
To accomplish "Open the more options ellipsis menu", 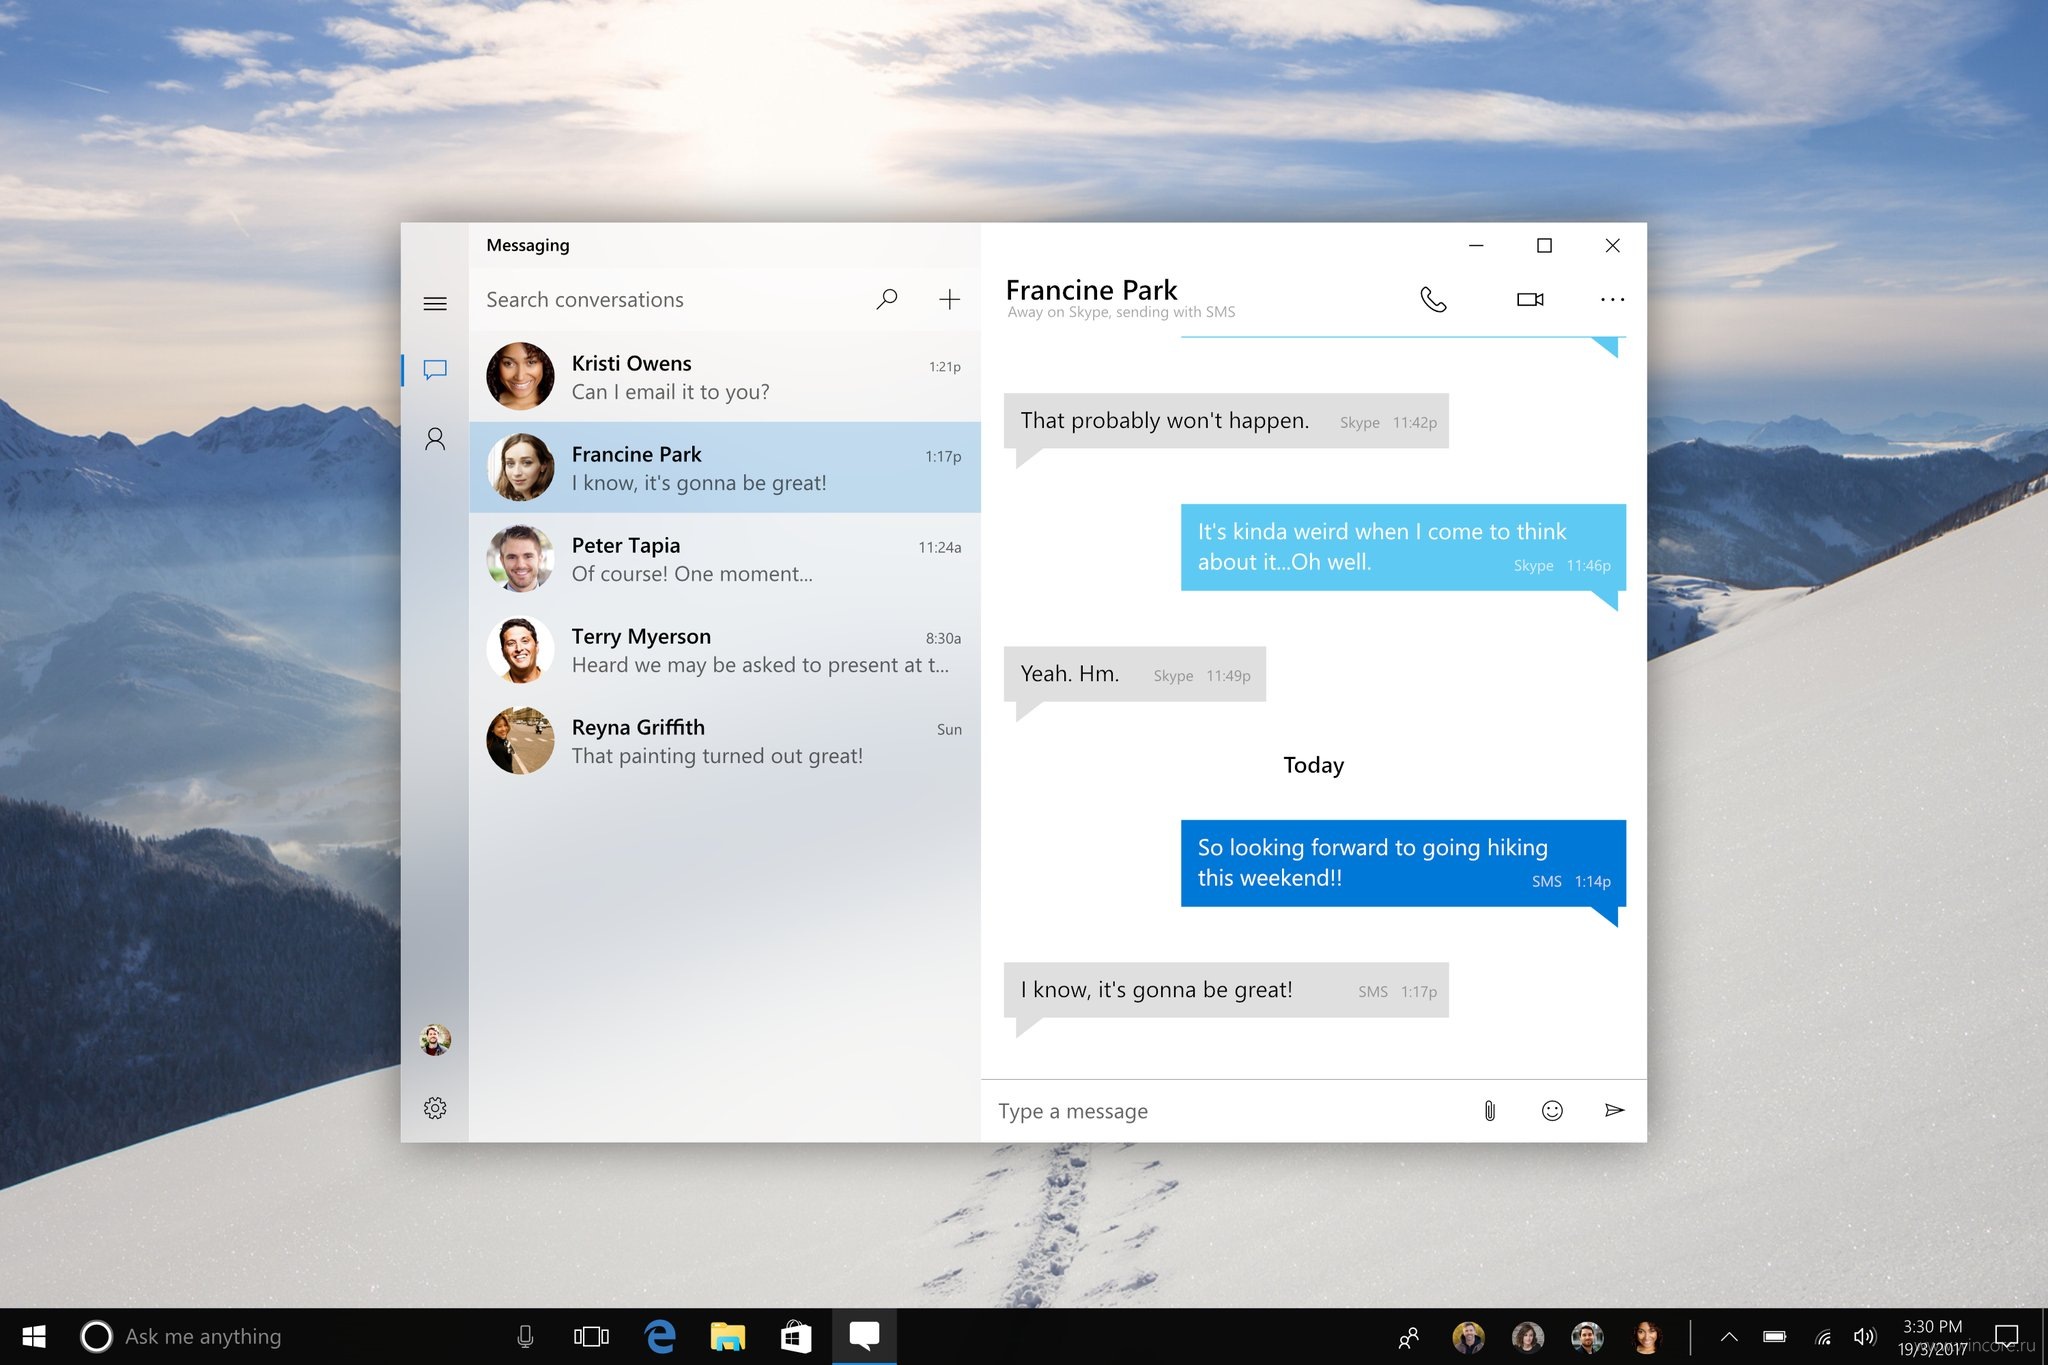I will click(1612, 299).
